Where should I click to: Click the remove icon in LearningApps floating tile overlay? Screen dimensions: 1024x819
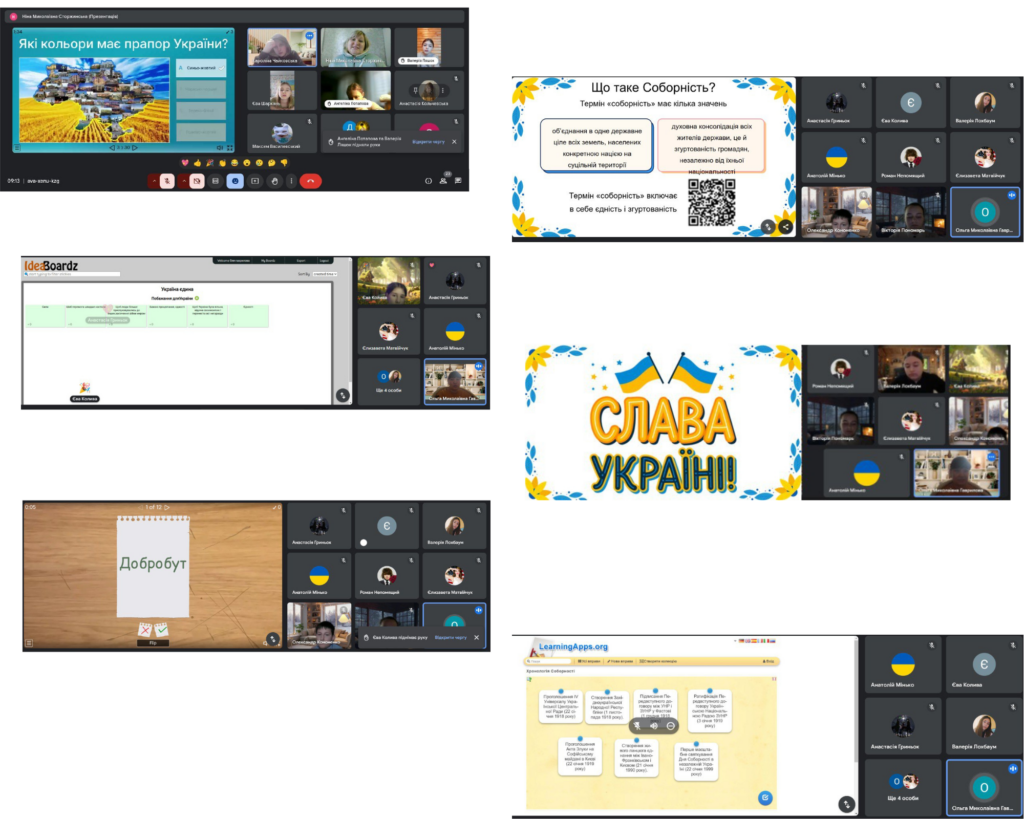click(x=670, y=726)
